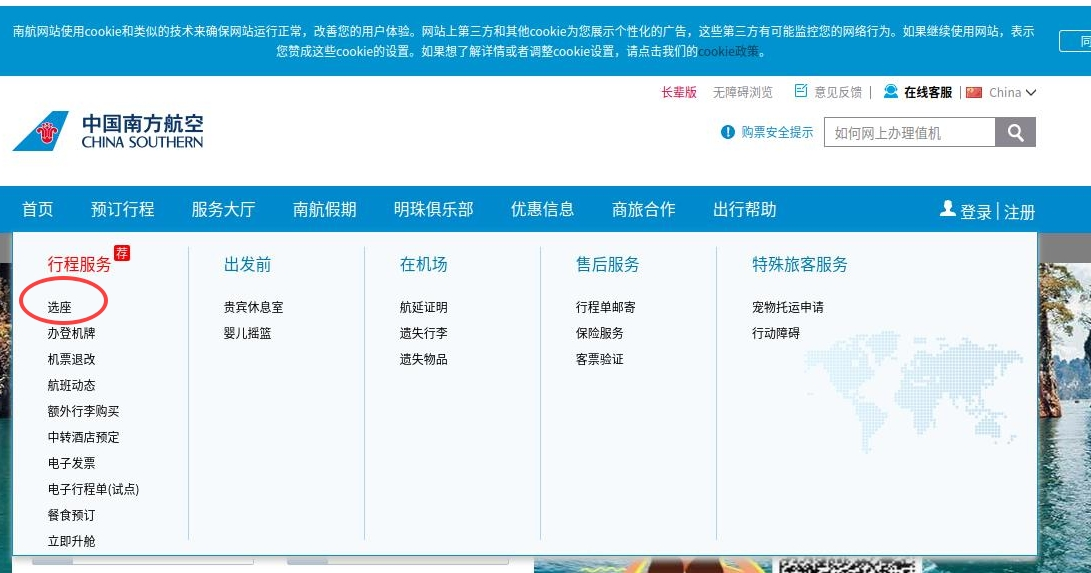1091x573 pixels.
Task: Click the magnifier search button
Action: tap(1015, 132)
